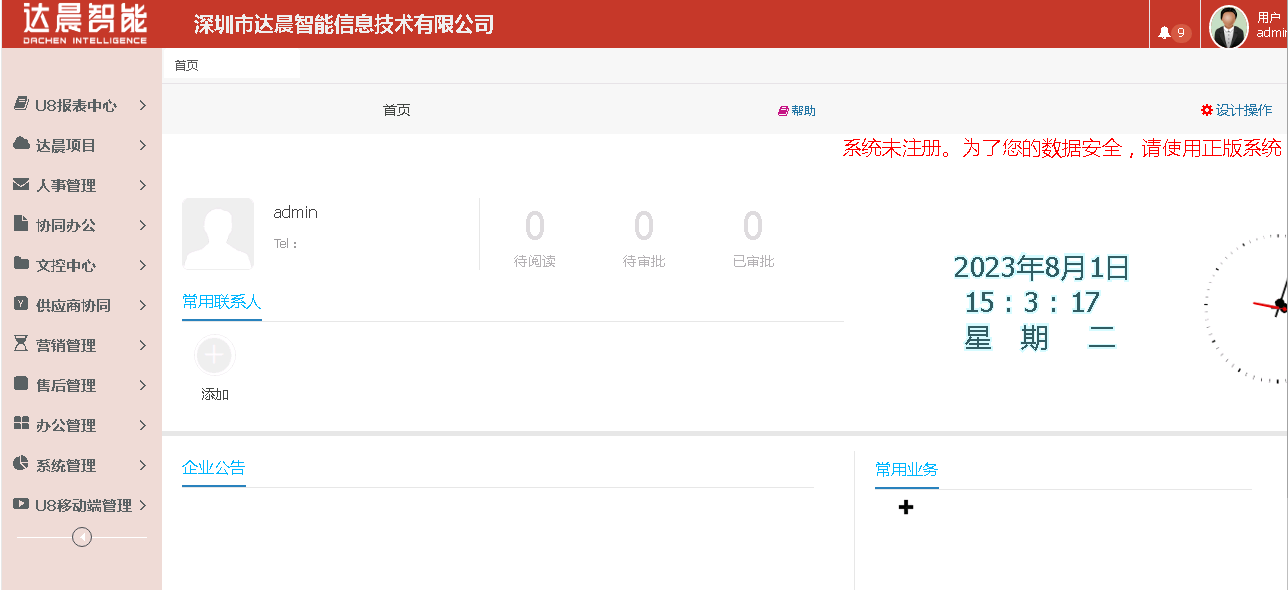This screenshot has height=590, width=1288.
Task: Click the 供应商协同 sidebar icon
Action: pyautogui.click(x=21, y=304)
